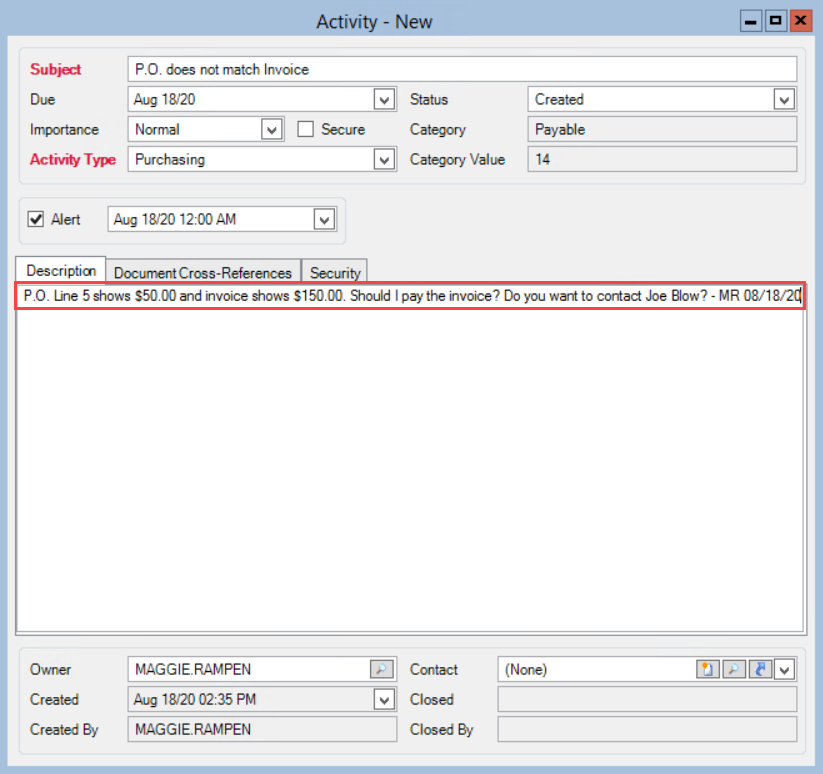Click the Contact label
The image size is (823, 774).
(434, 670)
